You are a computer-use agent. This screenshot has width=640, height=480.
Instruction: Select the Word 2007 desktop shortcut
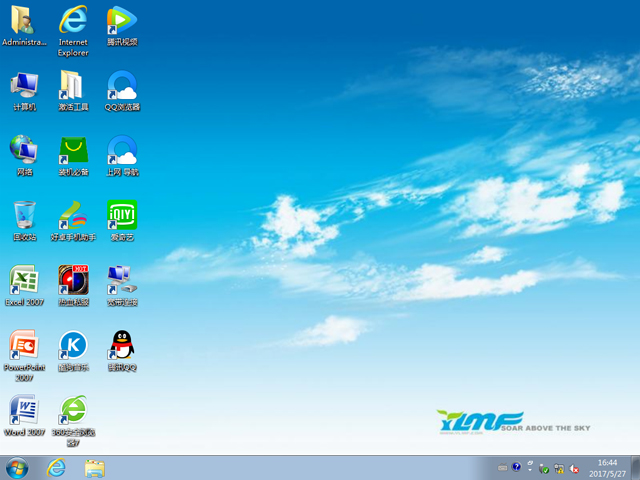click(24, 410)
